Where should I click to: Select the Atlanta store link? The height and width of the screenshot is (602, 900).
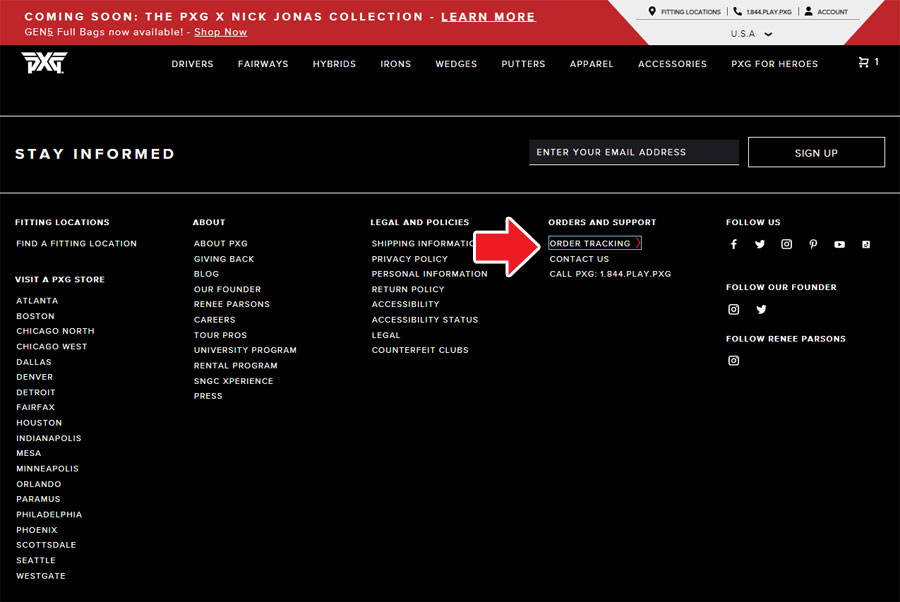37,301
